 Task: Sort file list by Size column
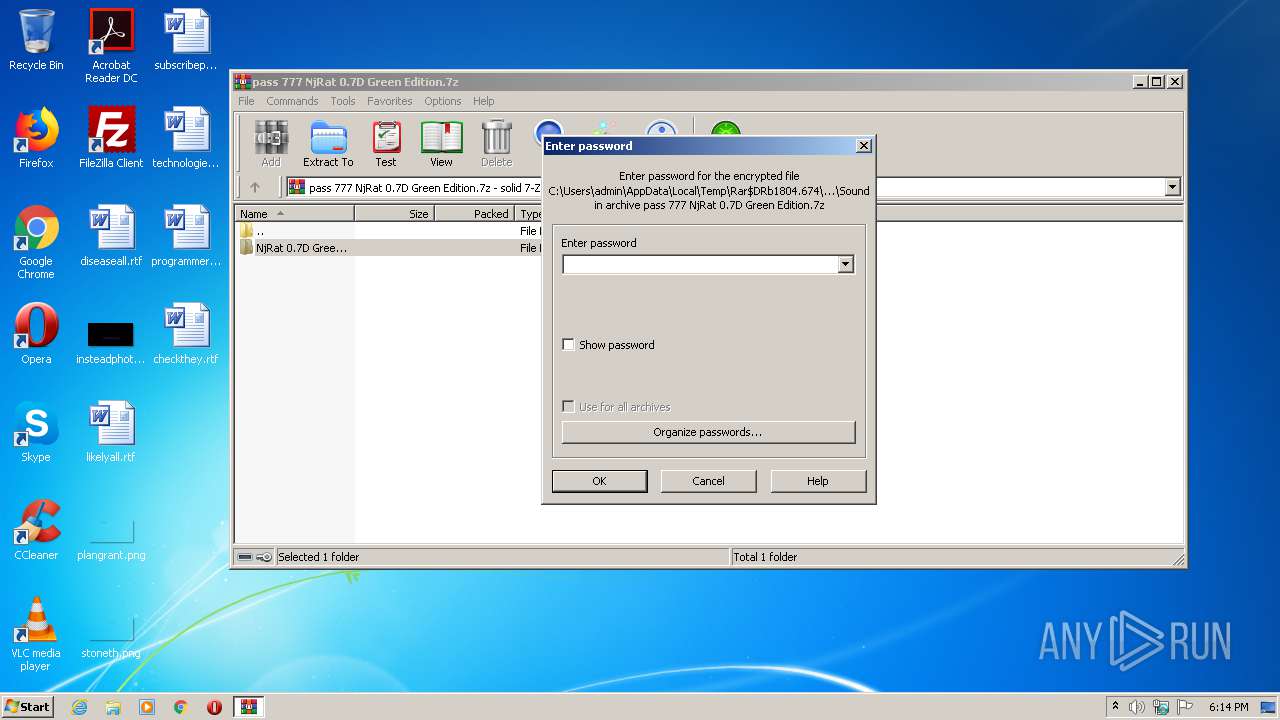click(394, 214)
